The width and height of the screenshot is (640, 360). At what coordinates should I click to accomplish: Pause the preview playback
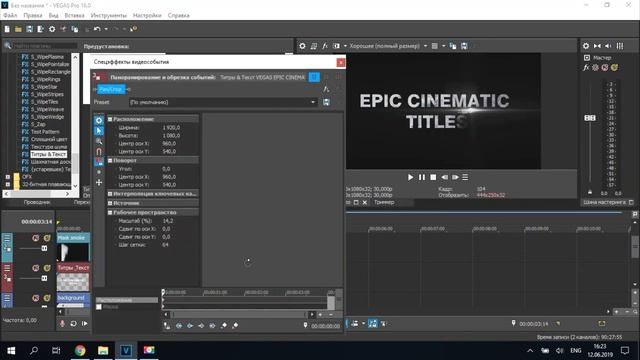point(422,177)
